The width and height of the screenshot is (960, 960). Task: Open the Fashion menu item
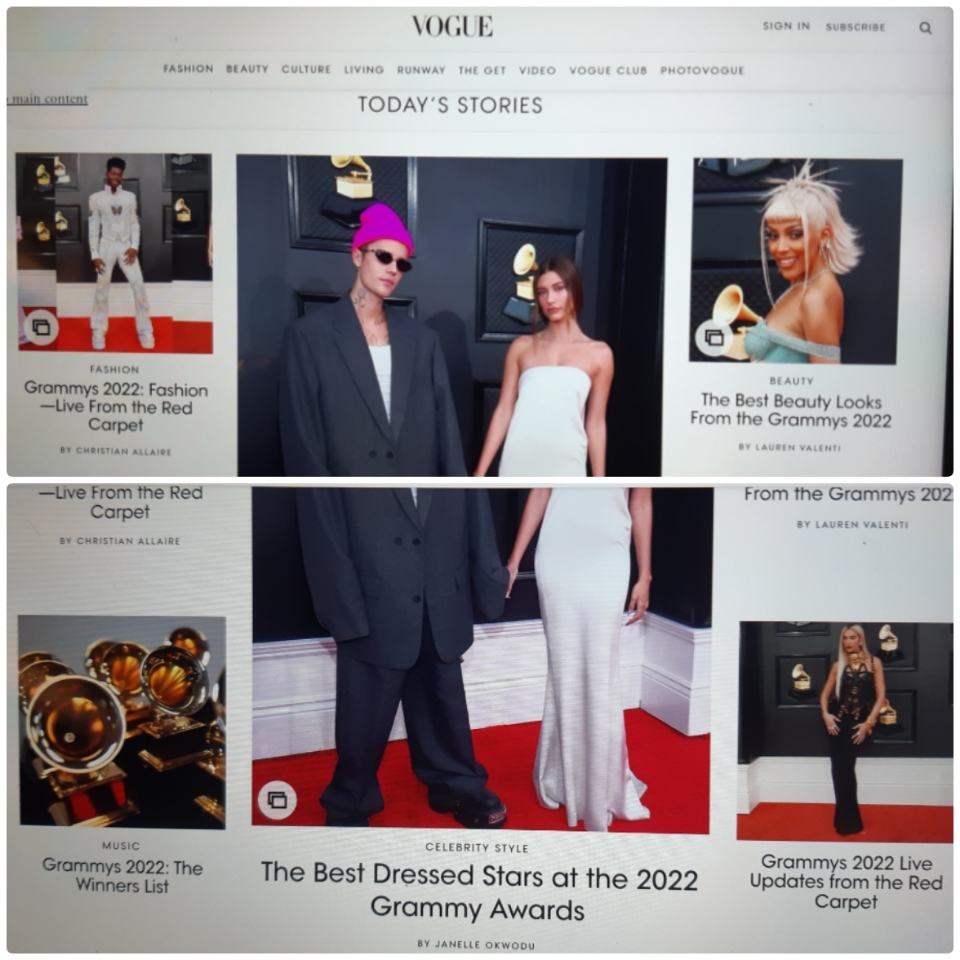(x=188, y=69)
